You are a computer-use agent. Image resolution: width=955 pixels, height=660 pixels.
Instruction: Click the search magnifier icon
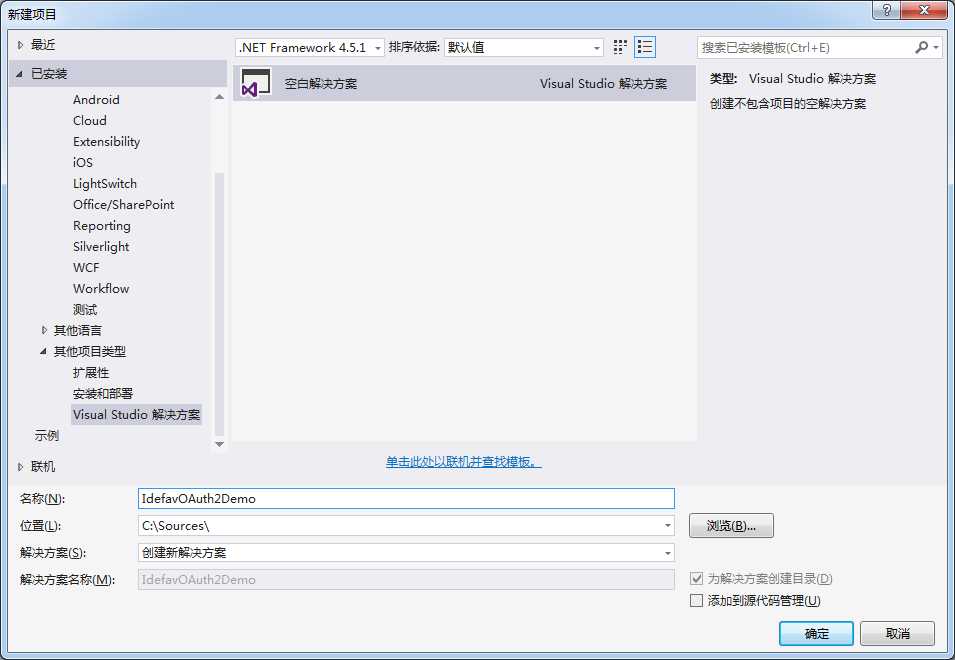tap(922, 47)
